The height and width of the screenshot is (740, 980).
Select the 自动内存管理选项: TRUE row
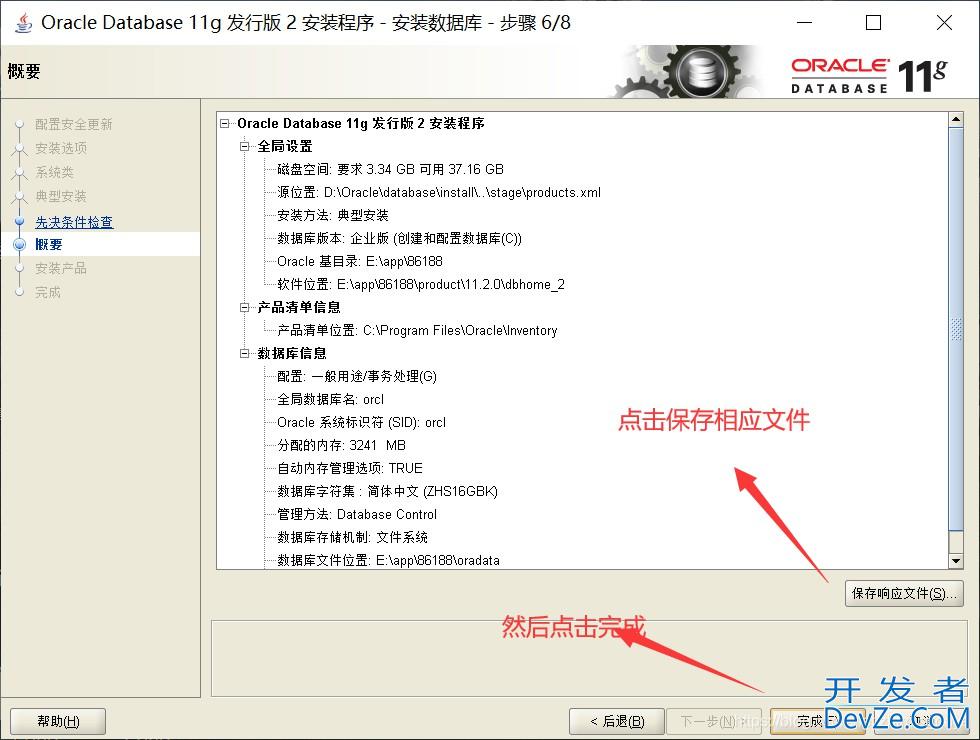[x=350, y=469]
